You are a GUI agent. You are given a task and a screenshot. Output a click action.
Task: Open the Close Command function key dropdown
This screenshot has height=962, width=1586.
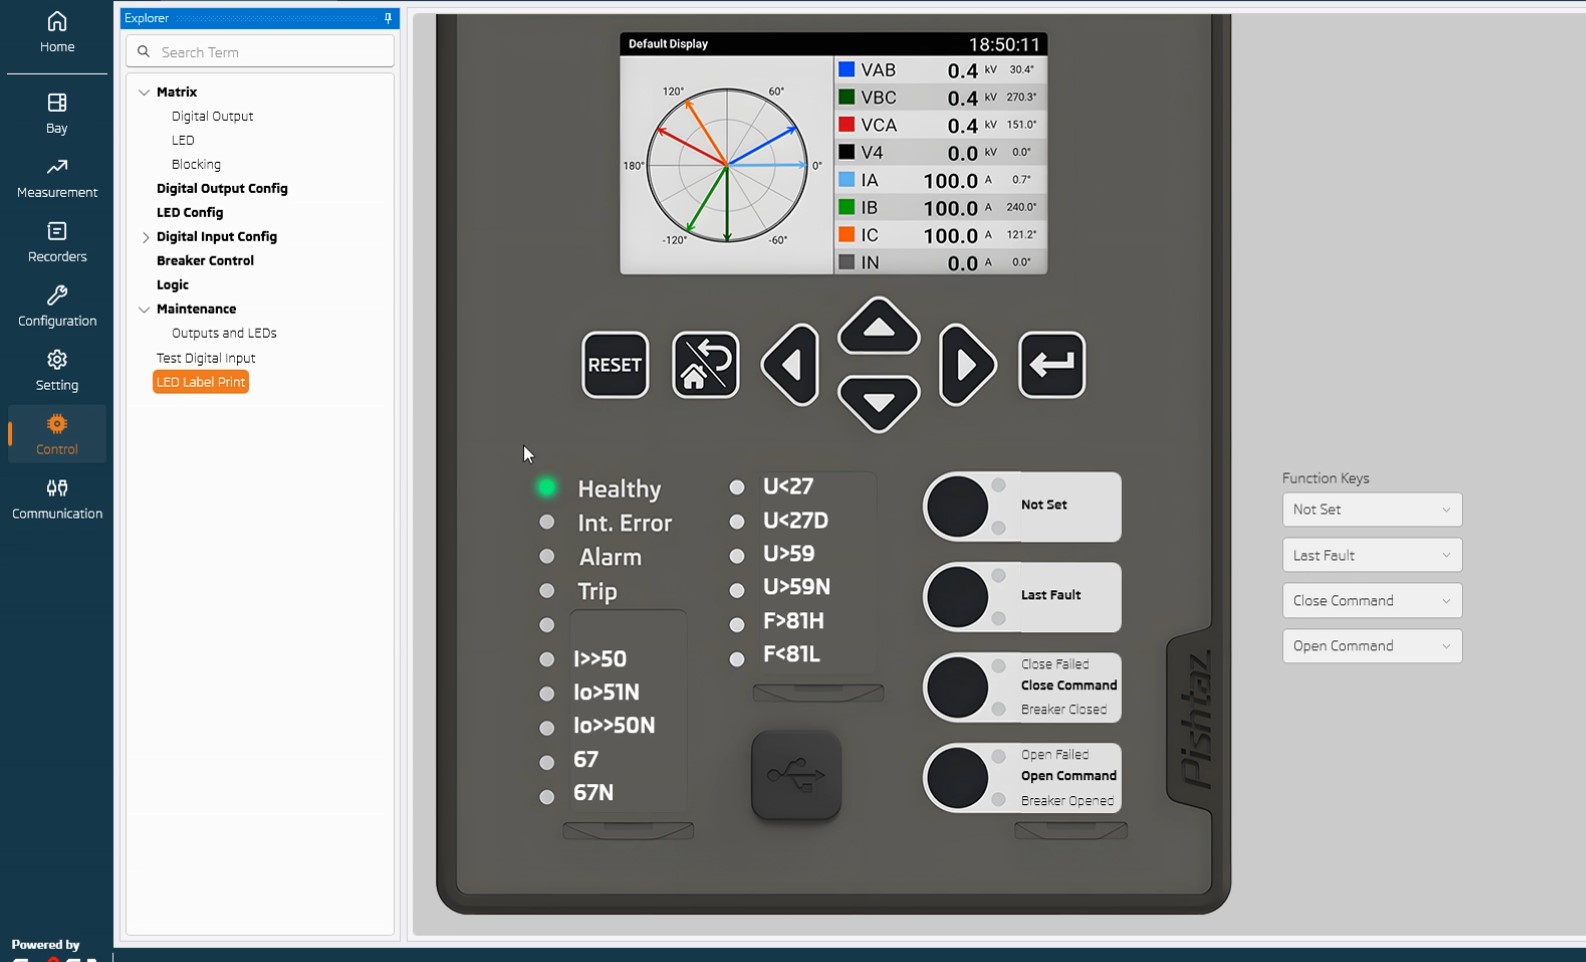tap(1372, 600)
